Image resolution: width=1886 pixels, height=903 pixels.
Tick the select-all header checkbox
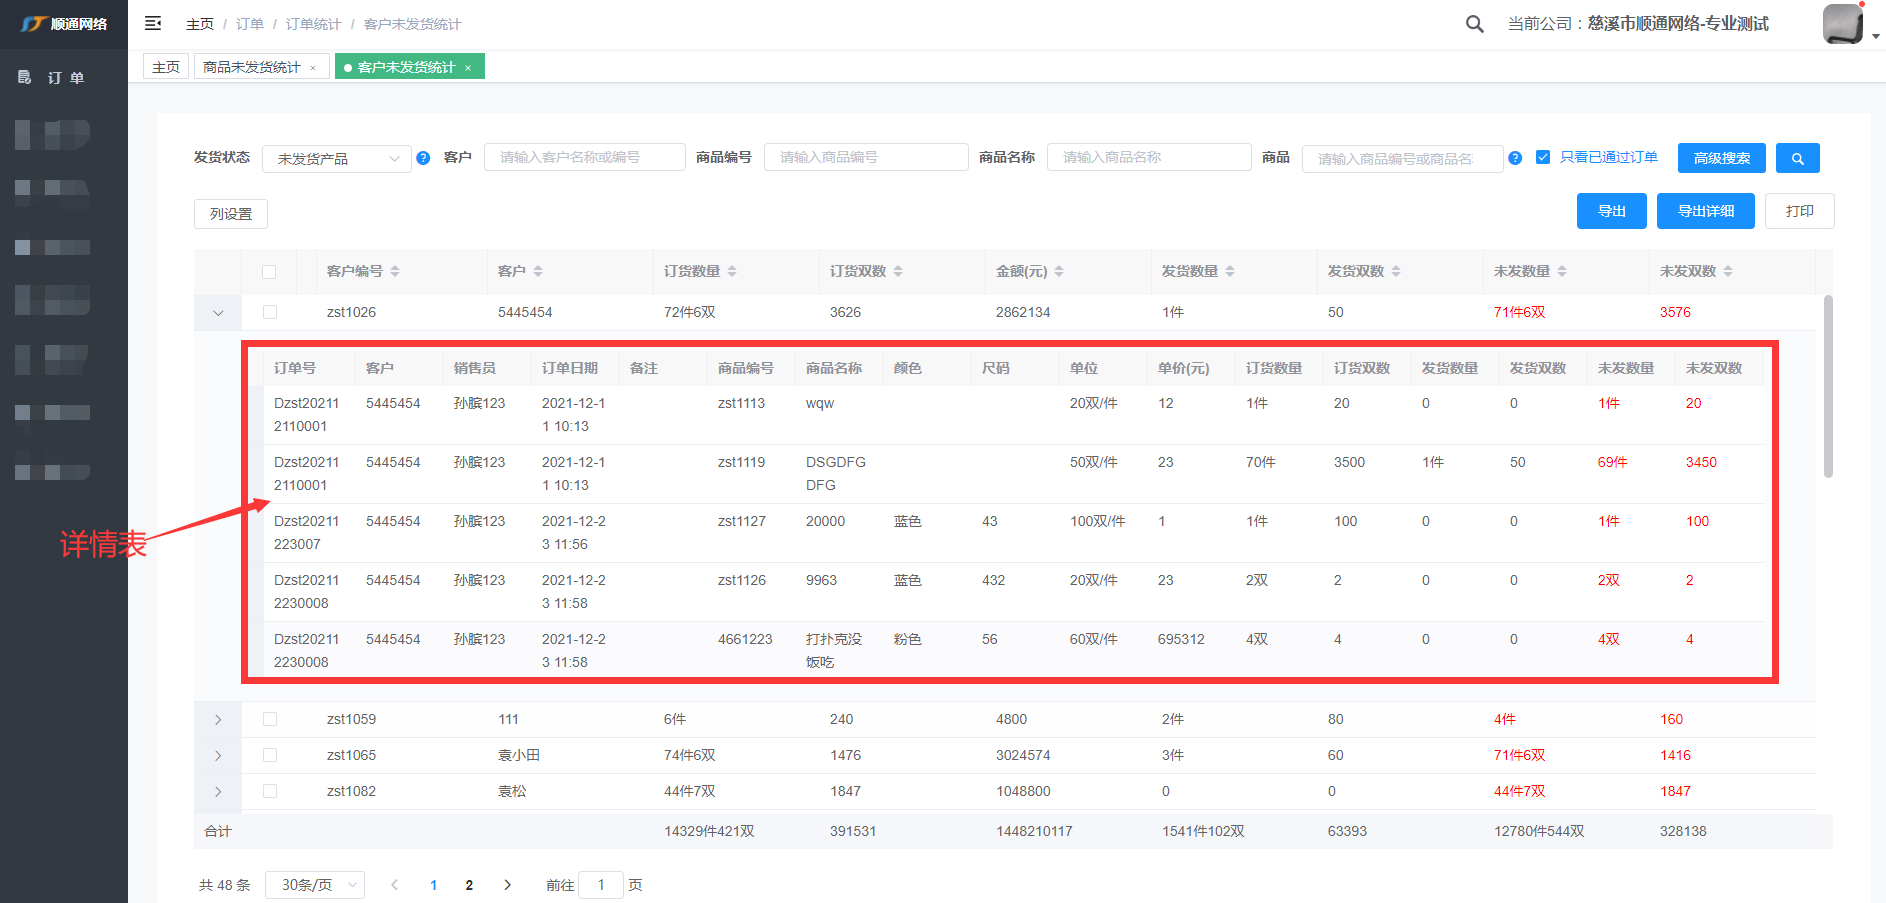pyautogui.click(x=269, y=271)
